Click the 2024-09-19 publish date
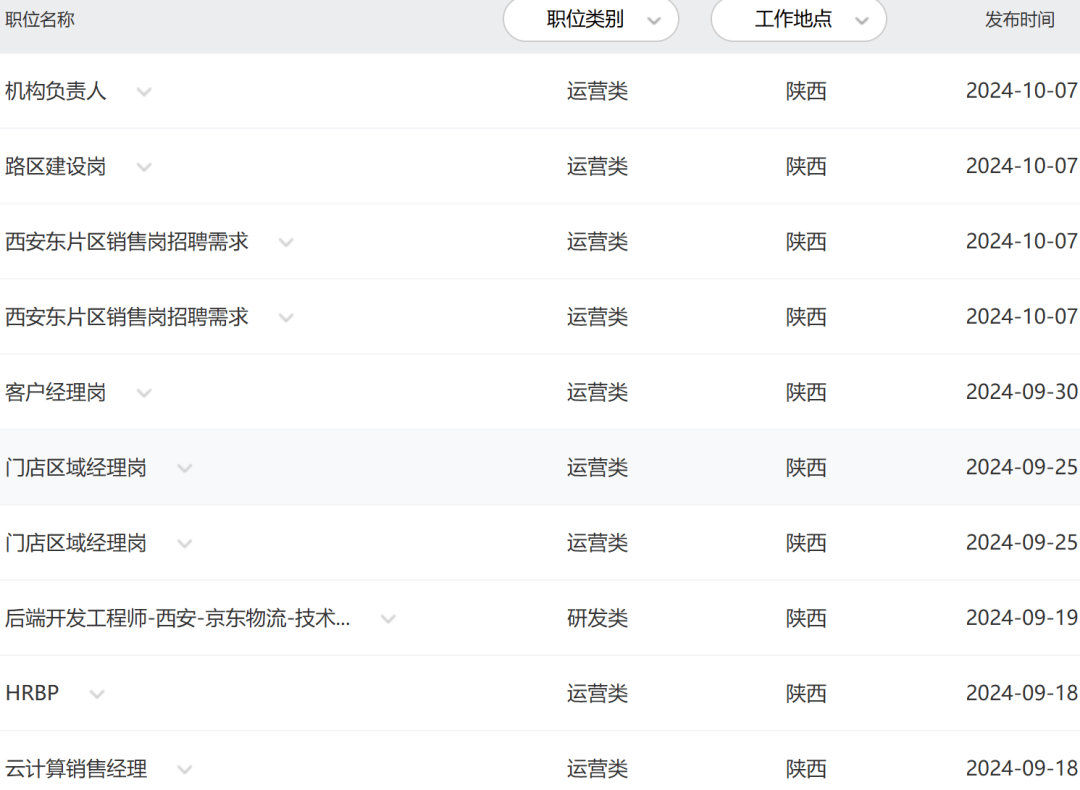Viewport: 1080px width, 790px height. 1021,619
